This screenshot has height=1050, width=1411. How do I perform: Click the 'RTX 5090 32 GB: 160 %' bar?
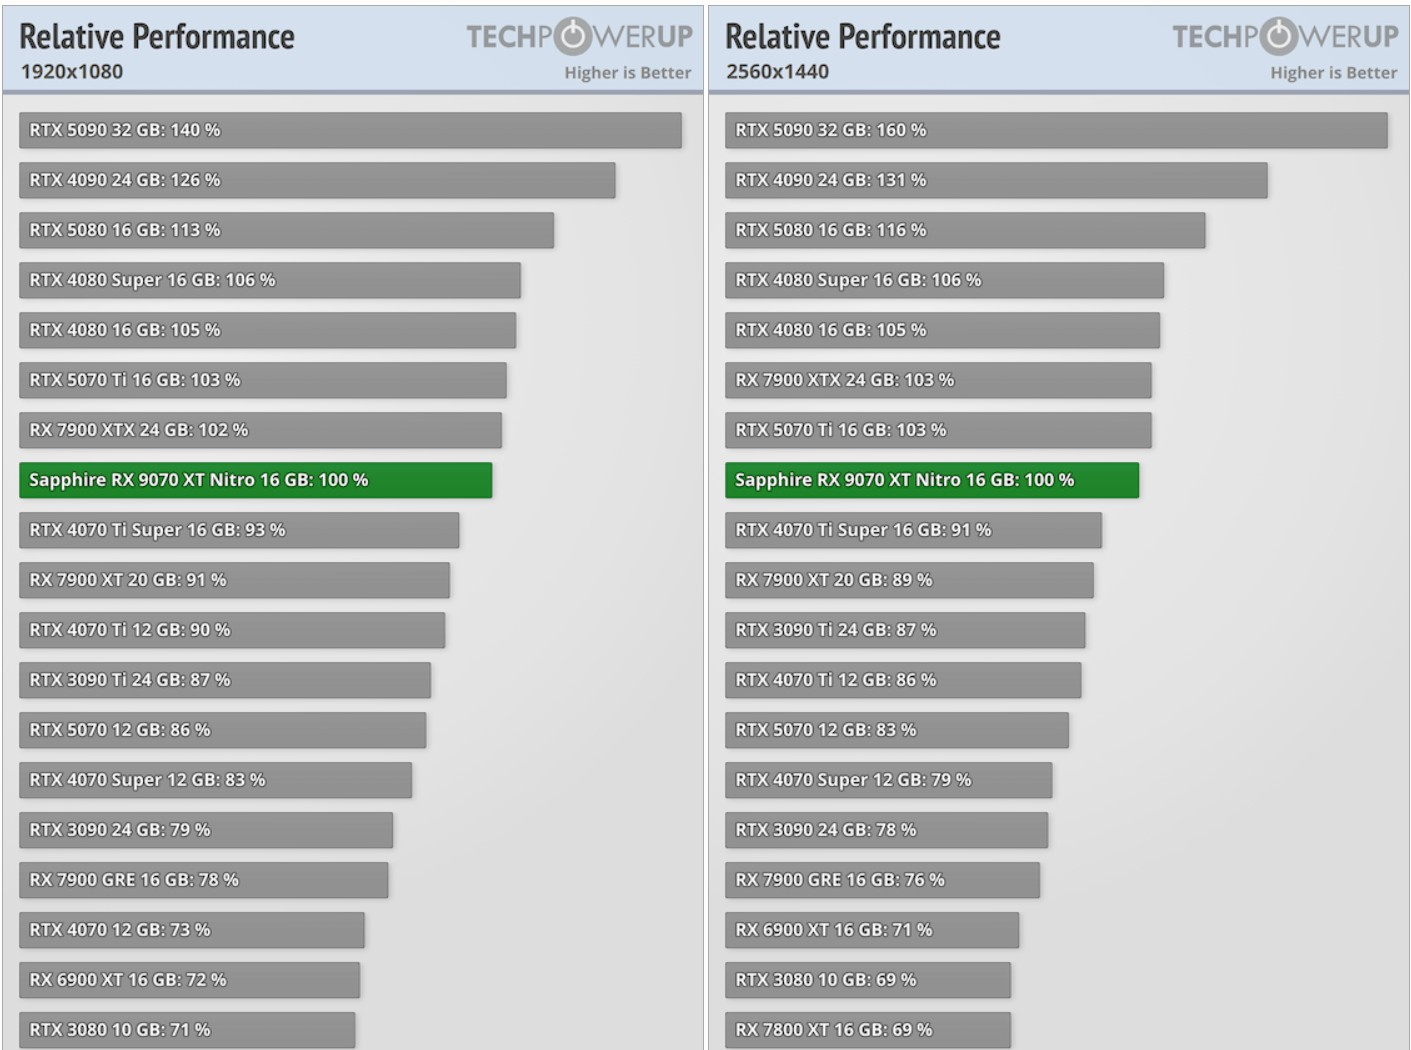pyautogui.click(x=1056, y=130)
